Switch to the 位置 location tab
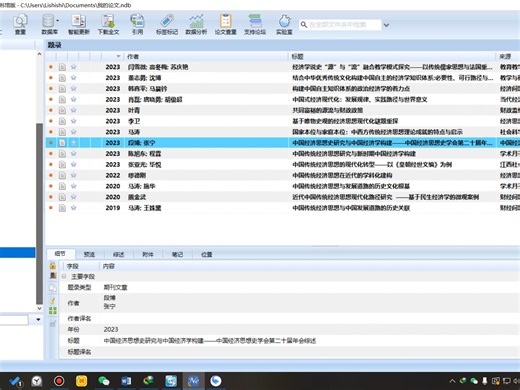The width and height of the screenshot is (520, 390). 207,254
